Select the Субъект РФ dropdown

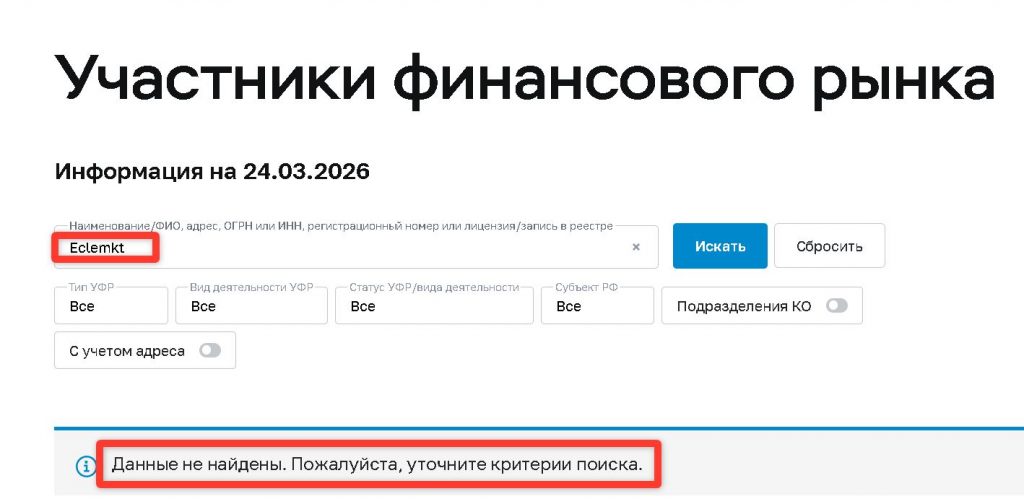[597, 306]
